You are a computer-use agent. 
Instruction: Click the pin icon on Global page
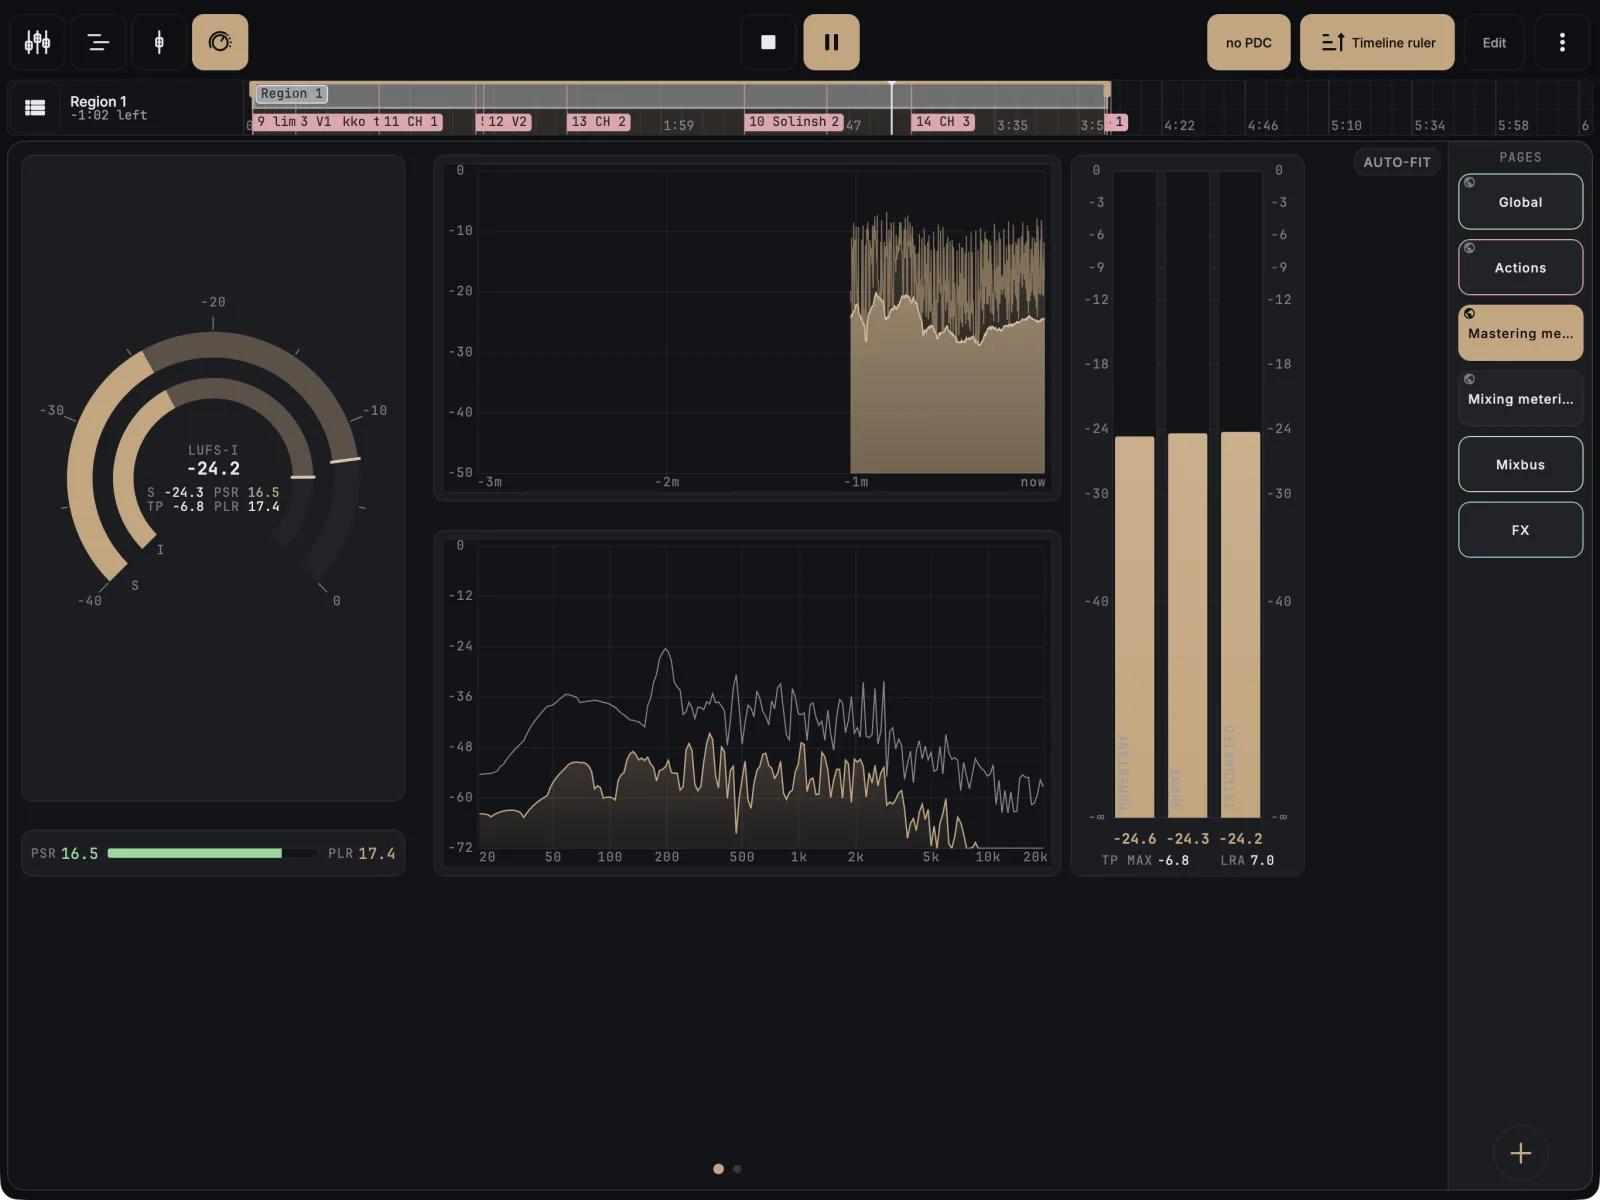(1469, 183)
